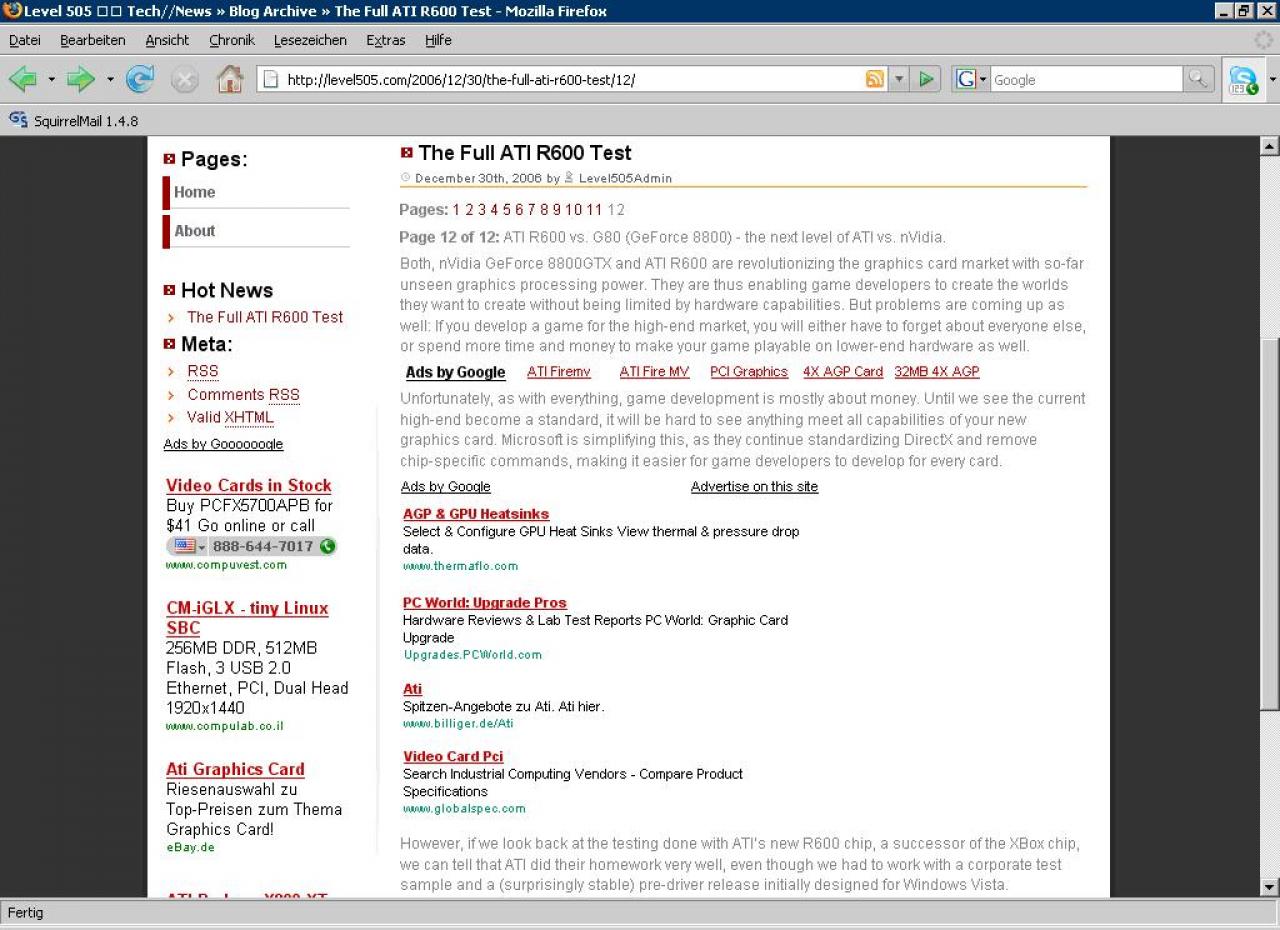Open the Hilfe menu
The image size is (1280, 930).
[x=438, y=40]
